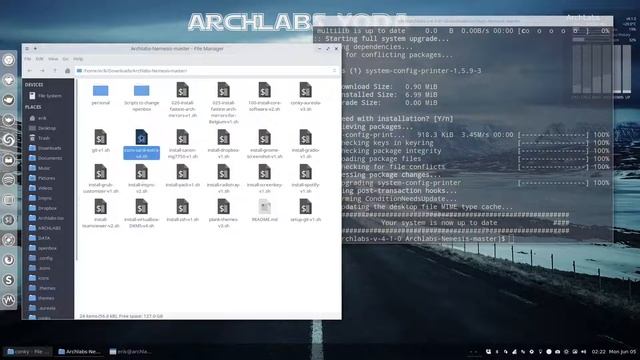
Task: Select install-radiotray-v1.sh script
Action: point(223,179)
